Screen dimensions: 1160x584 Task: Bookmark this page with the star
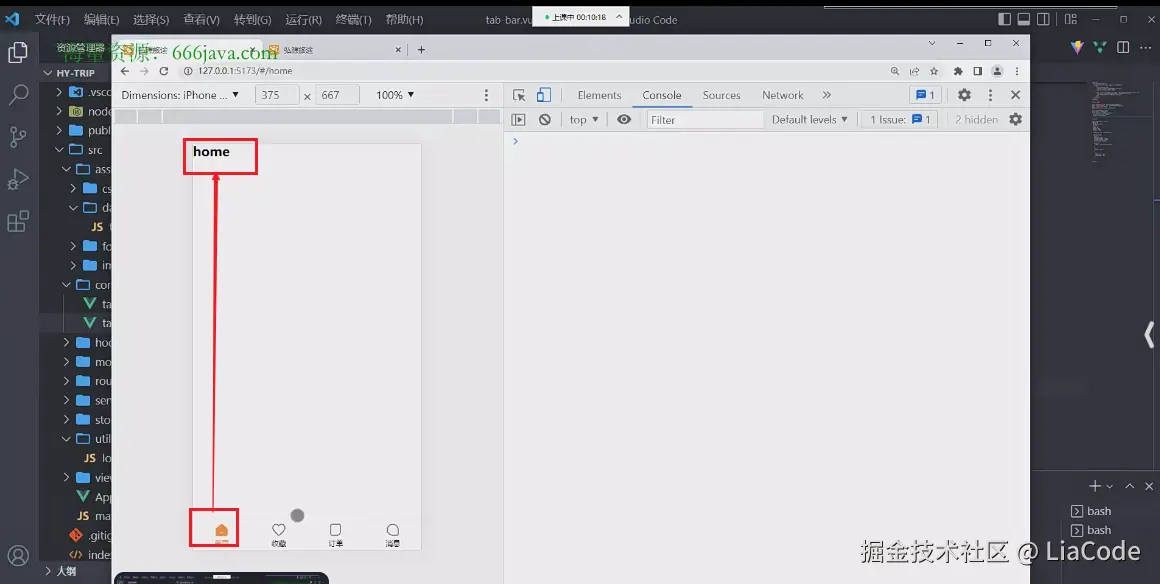coord(934,71)
